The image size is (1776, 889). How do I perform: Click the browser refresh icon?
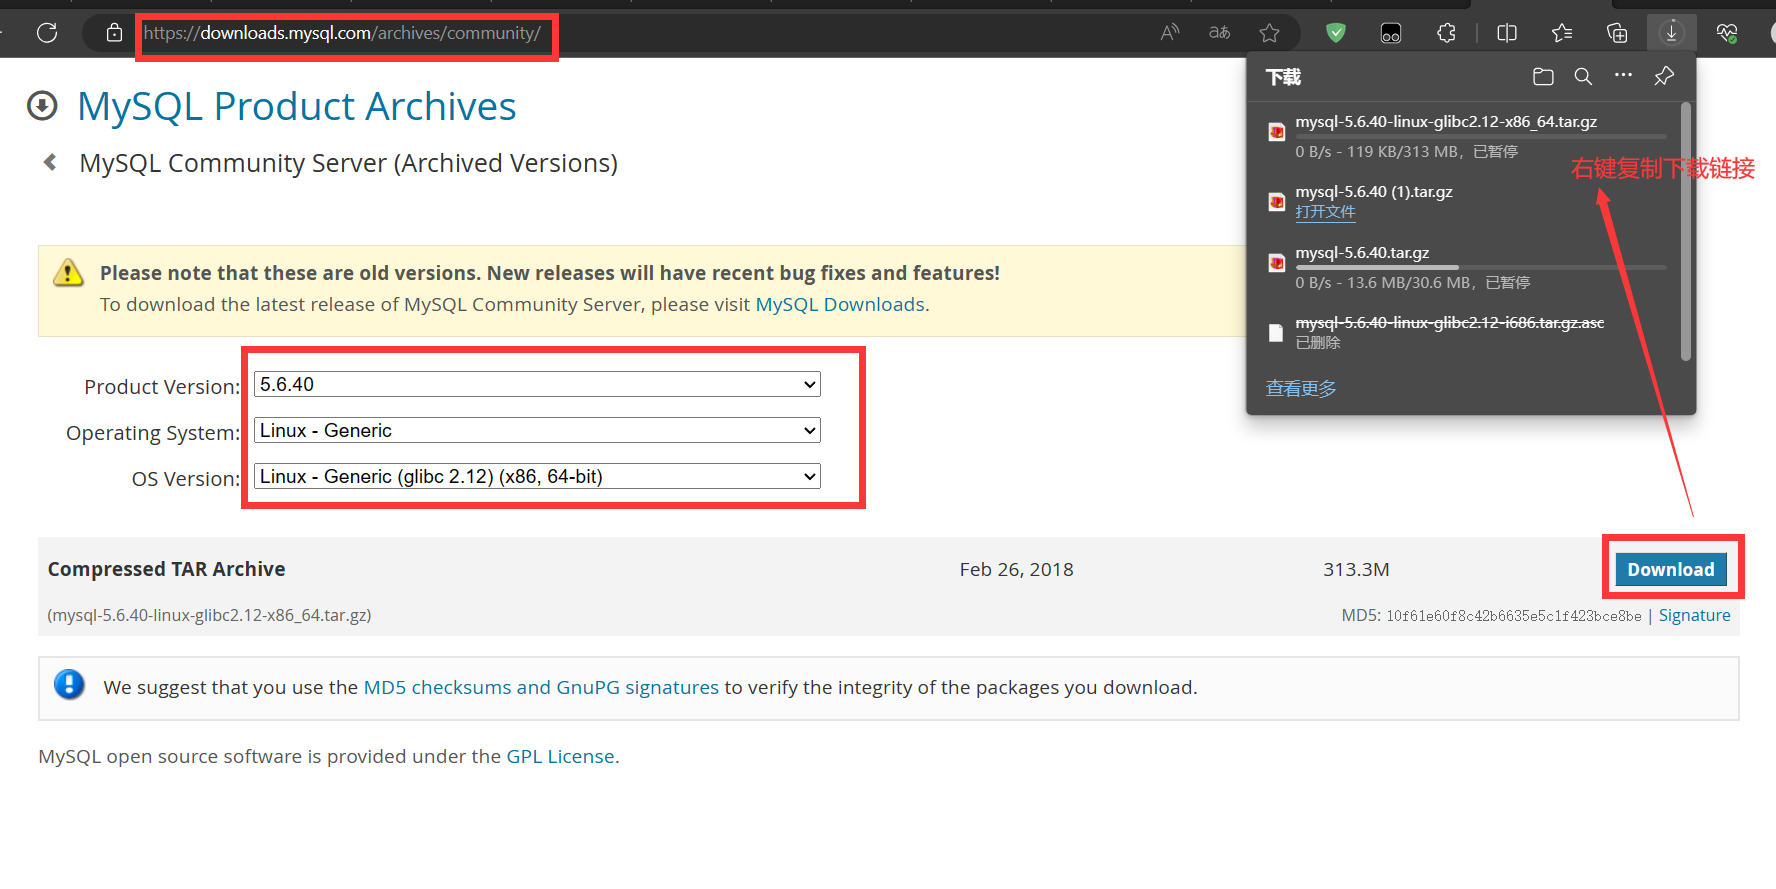(x=47, y=33)
